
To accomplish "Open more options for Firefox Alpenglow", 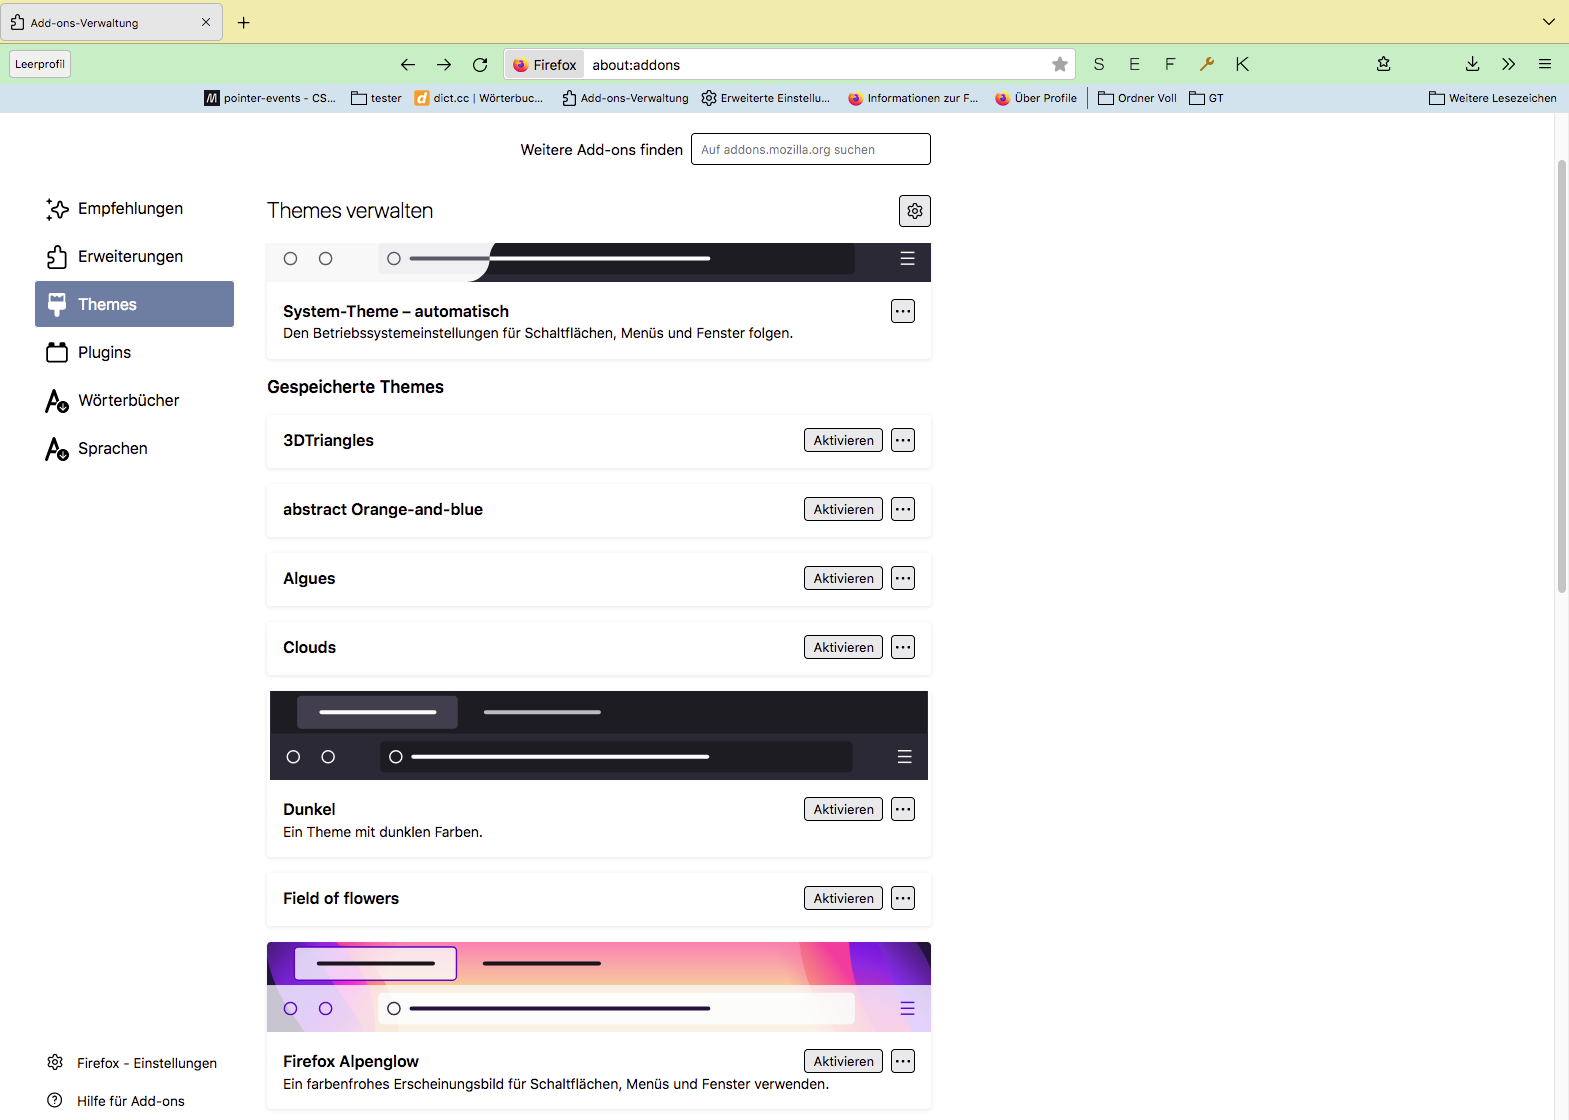I will pyautogui.click(x=903, y=1061).
